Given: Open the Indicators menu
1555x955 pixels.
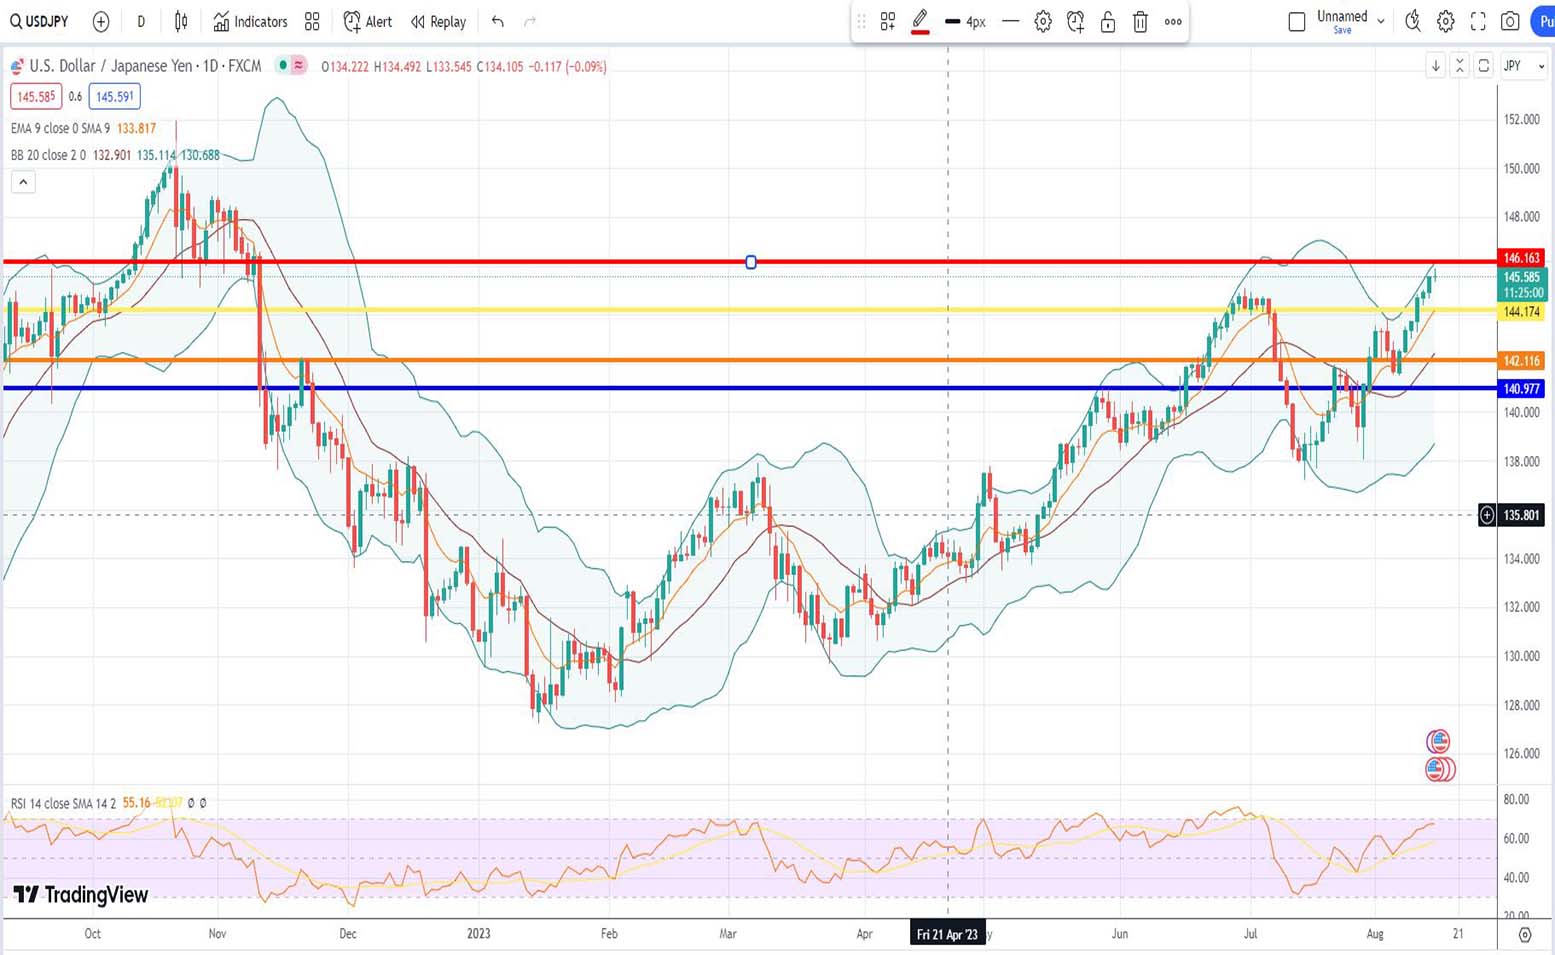Looking at the screenshot, I should [250, 21].
